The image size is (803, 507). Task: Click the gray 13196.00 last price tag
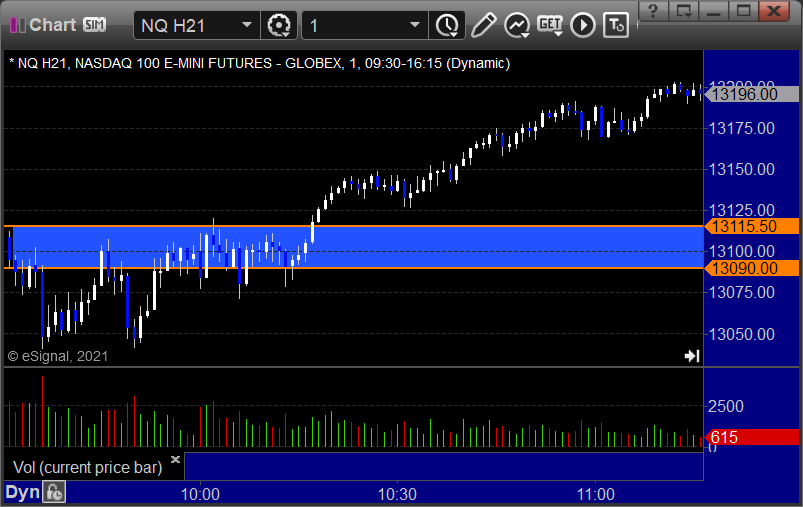click(x=751, y=94)
